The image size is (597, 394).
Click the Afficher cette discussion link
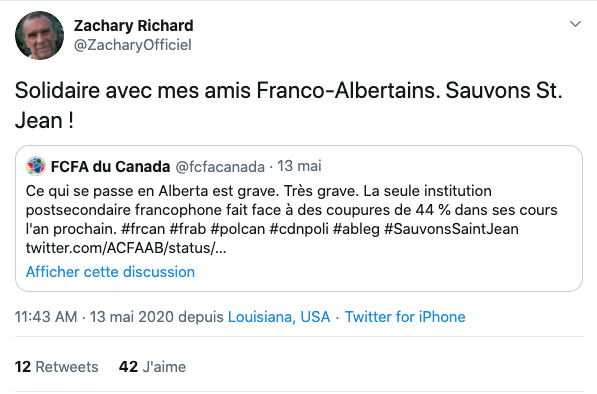(x=110, y=272)
